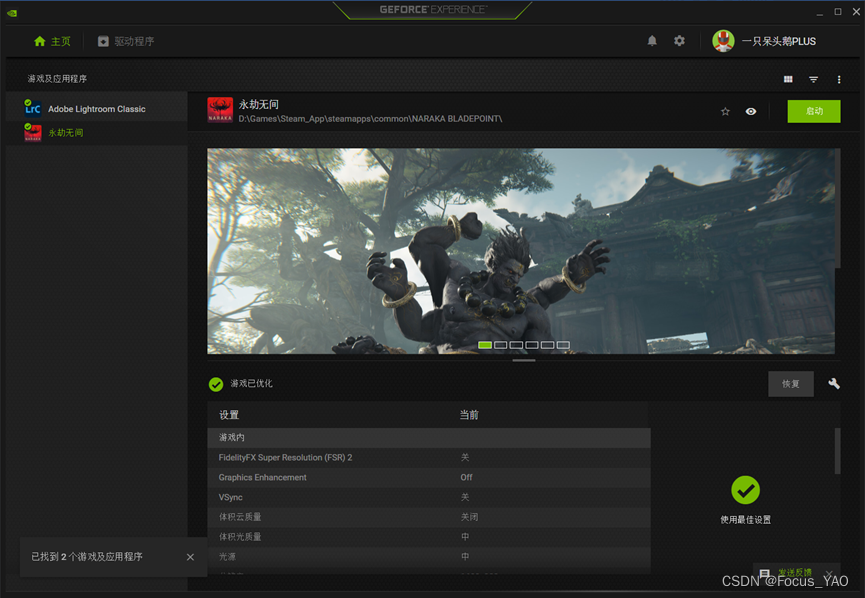This screenshot has height=598, width=865.
Task: Click the 使用最佳设置 label
Action: click(745, 520)
